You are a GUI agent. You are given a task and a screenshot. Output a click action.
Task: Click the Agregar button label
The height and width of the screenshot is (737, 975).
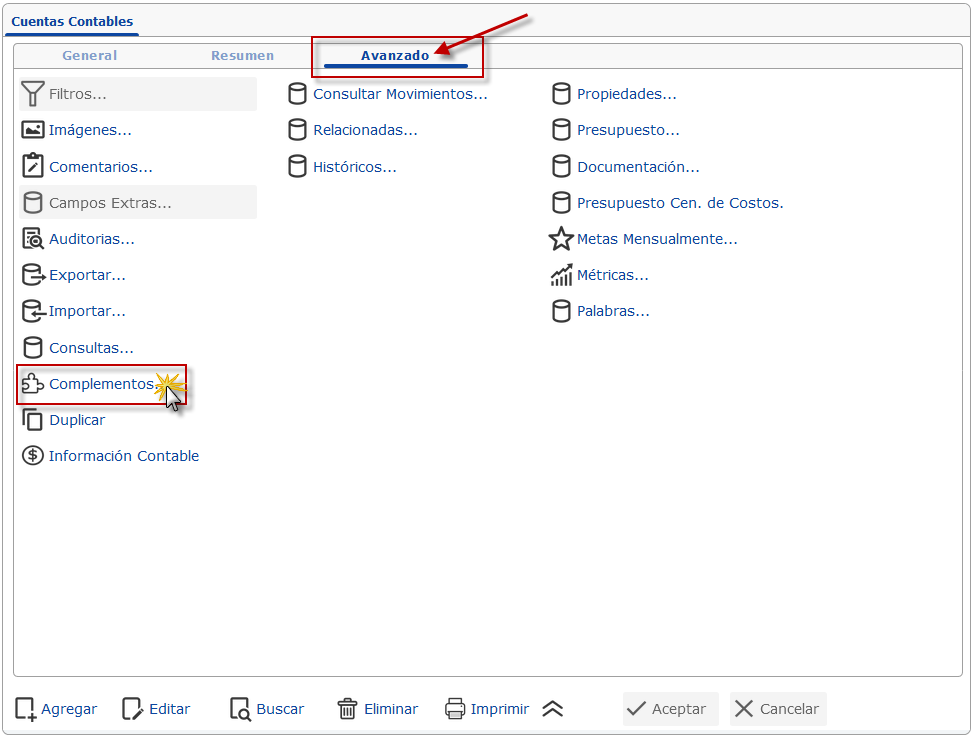pos(69,709)
